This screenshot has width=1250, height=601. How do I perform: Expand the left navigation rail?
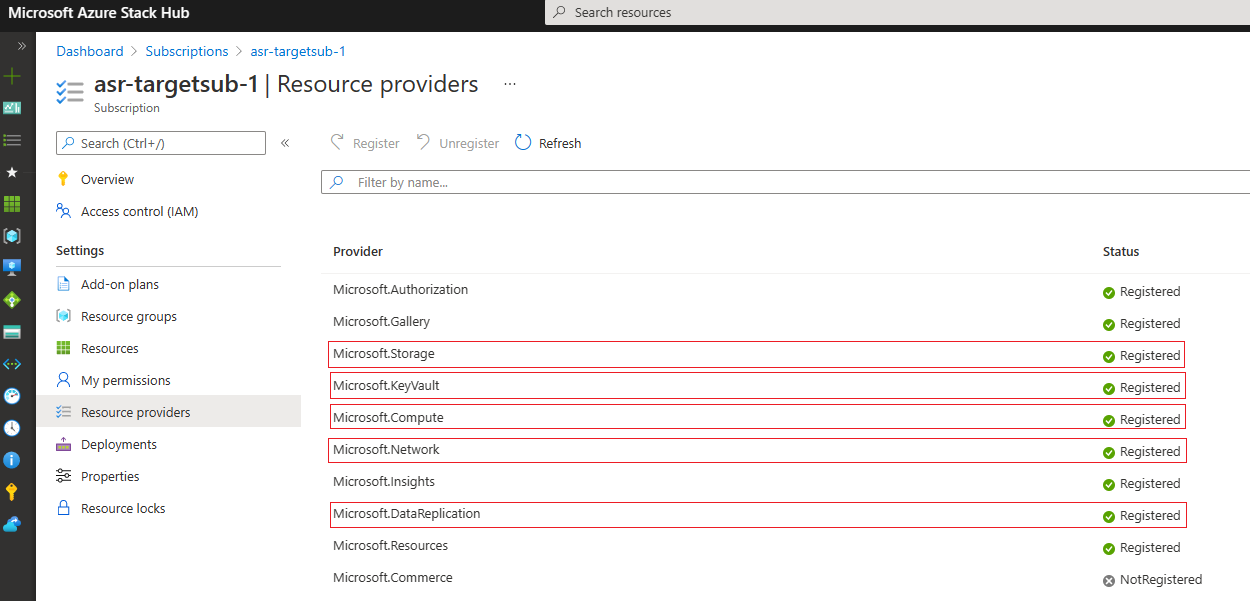pos(21,46)
